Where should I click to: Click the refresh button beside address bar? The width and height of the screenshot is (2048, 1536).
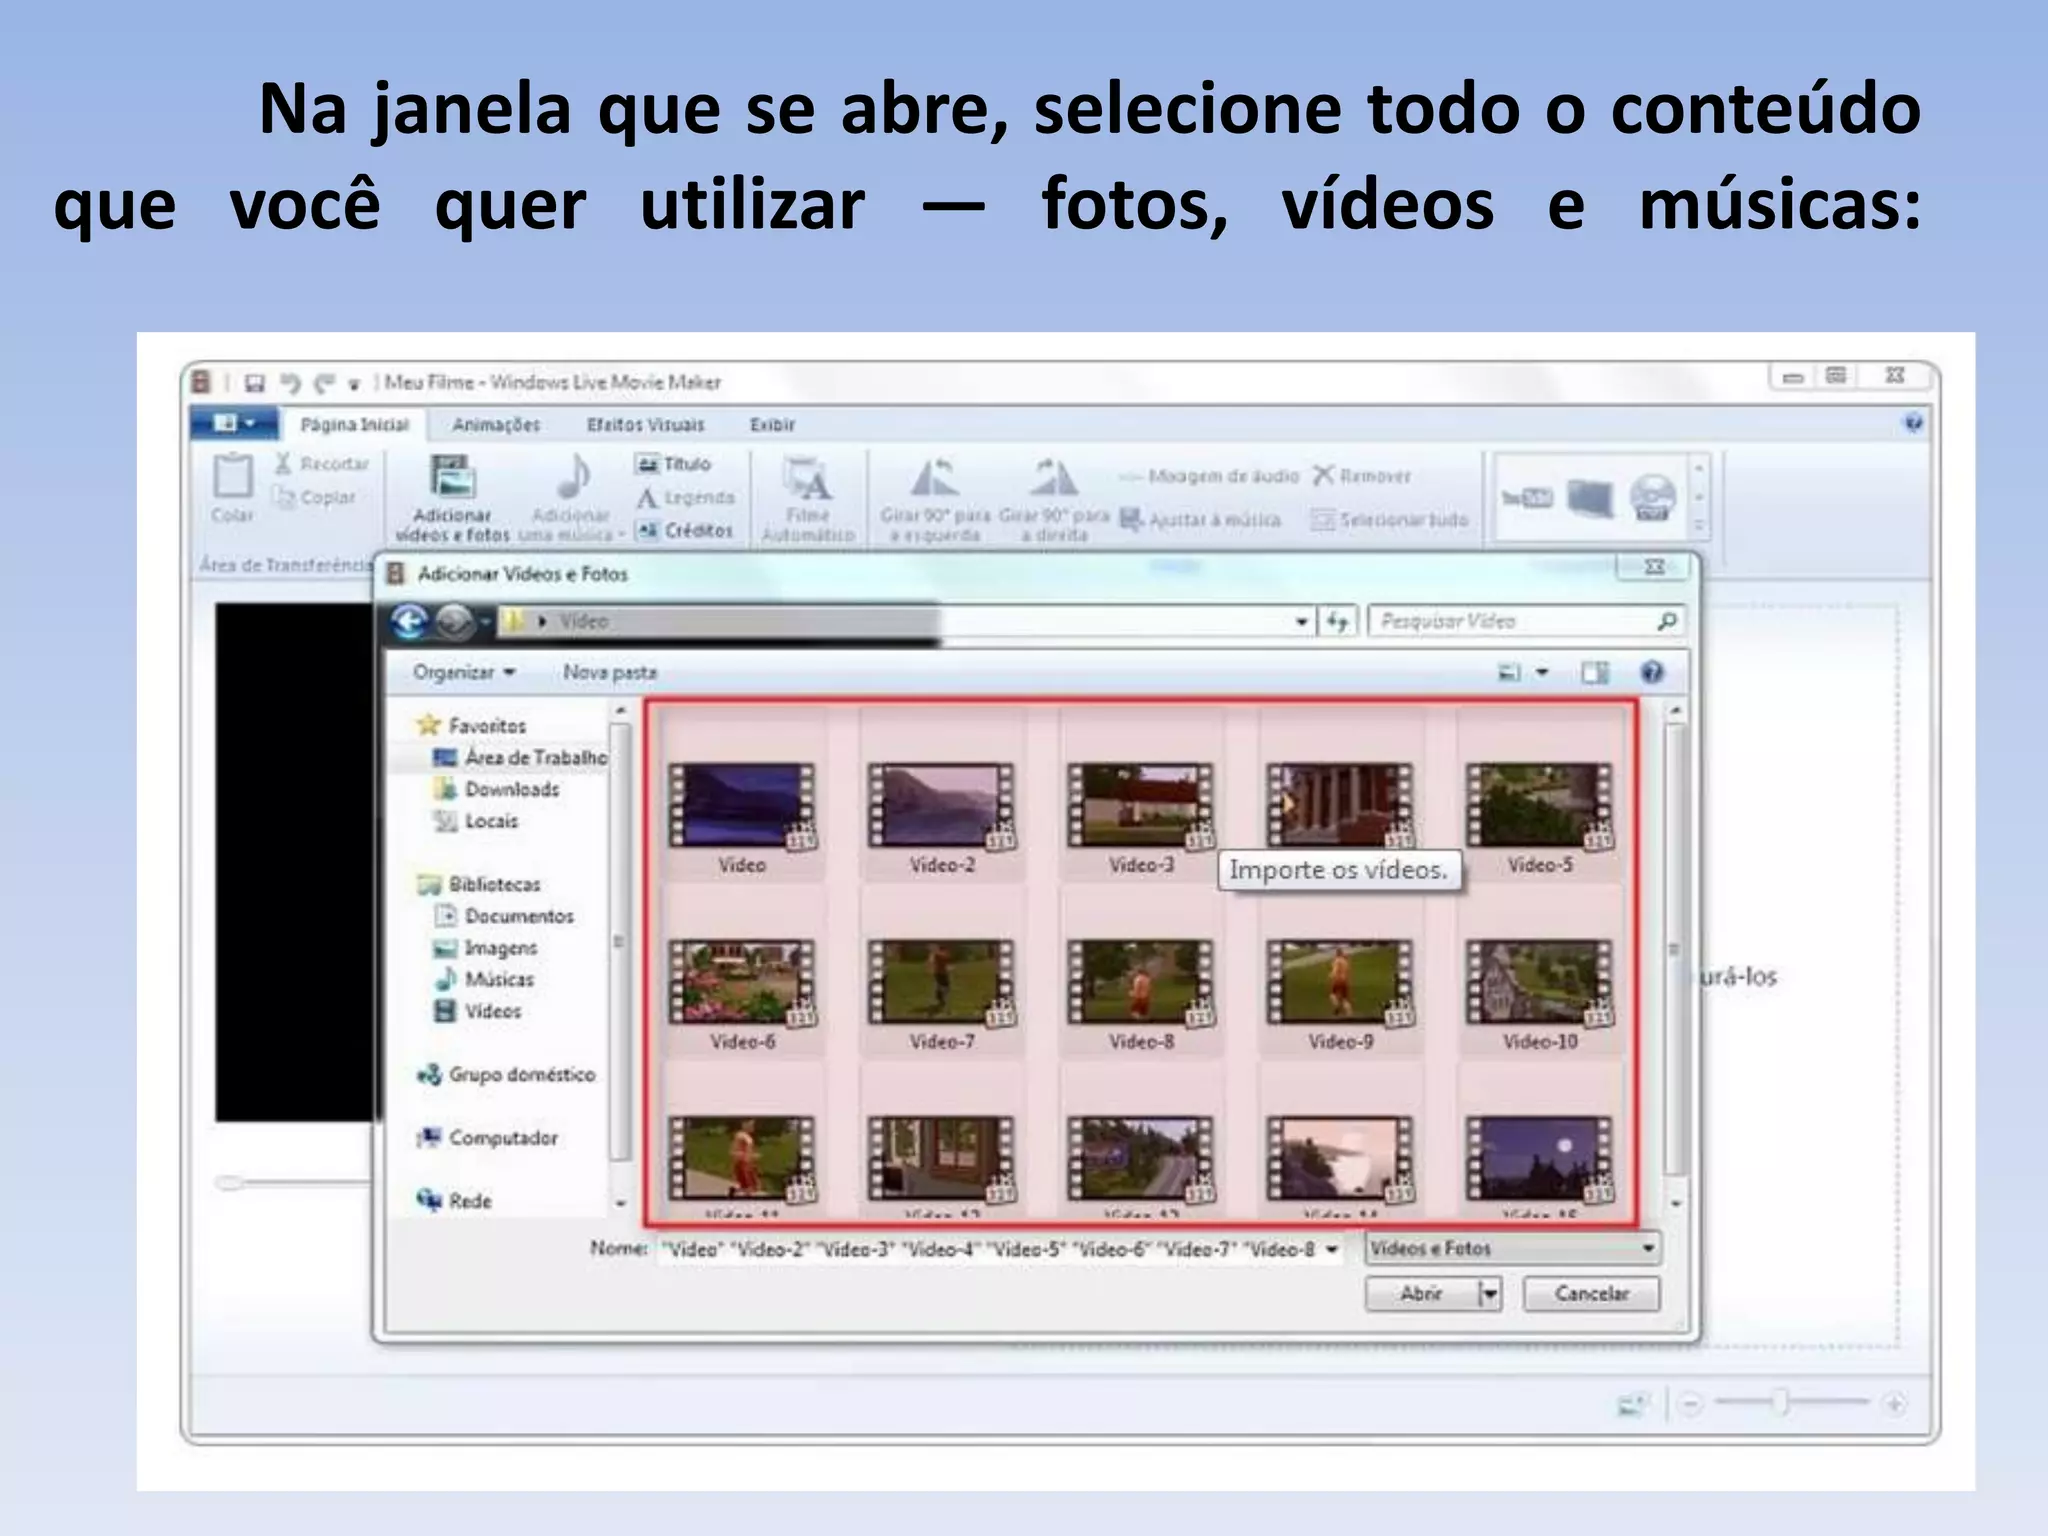click(x=1338, y=622)
